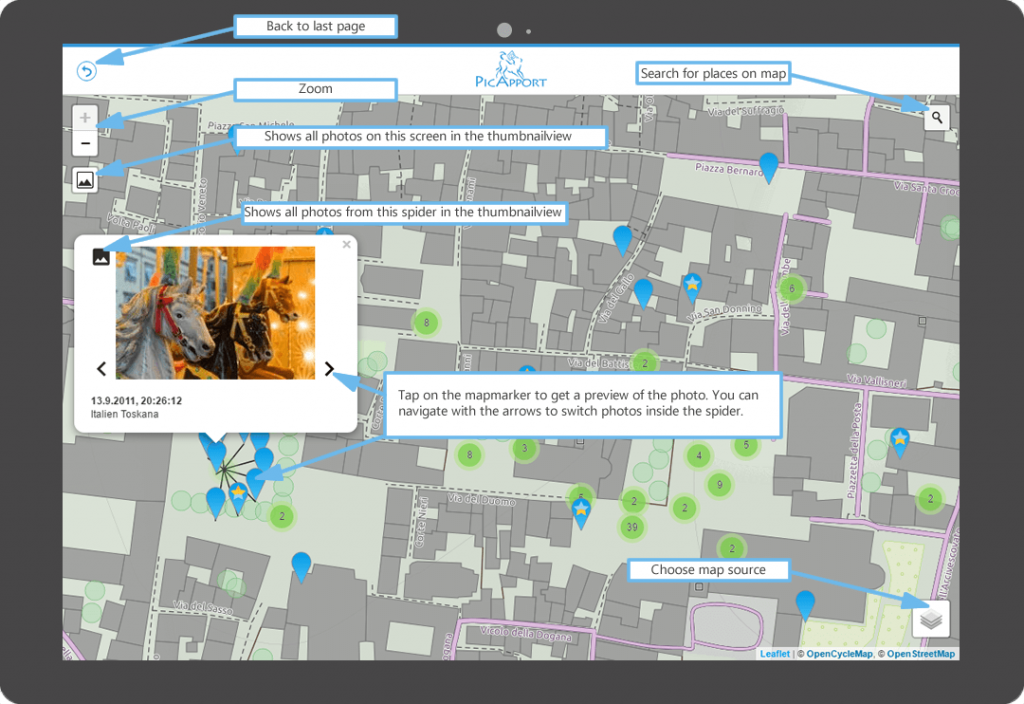The height and width of the screenshot is (704, 1024).
Task: Click the carousel horse photo preview
Action: tap(215, 313)
